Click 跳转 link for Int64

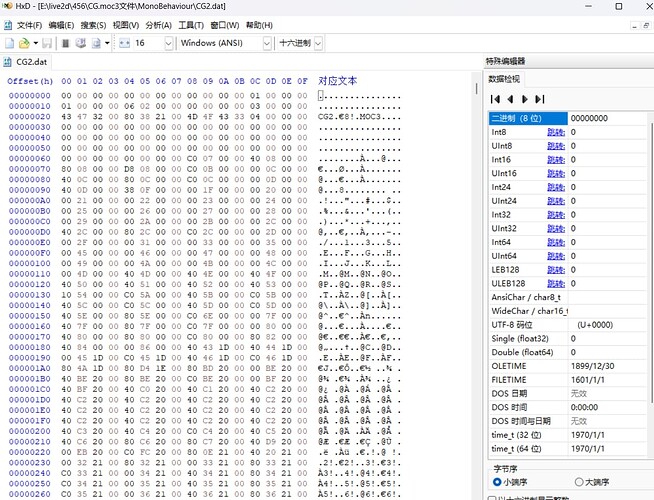point(556,242)
